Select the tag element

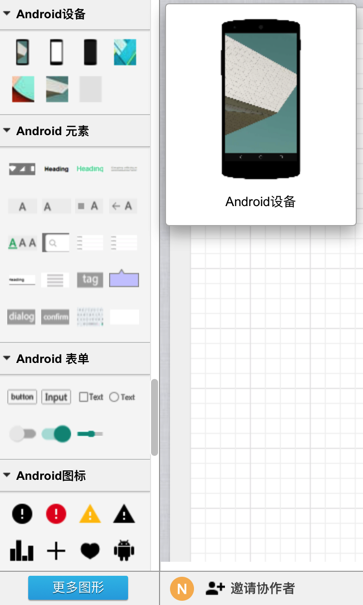click(x=90, y=280)
